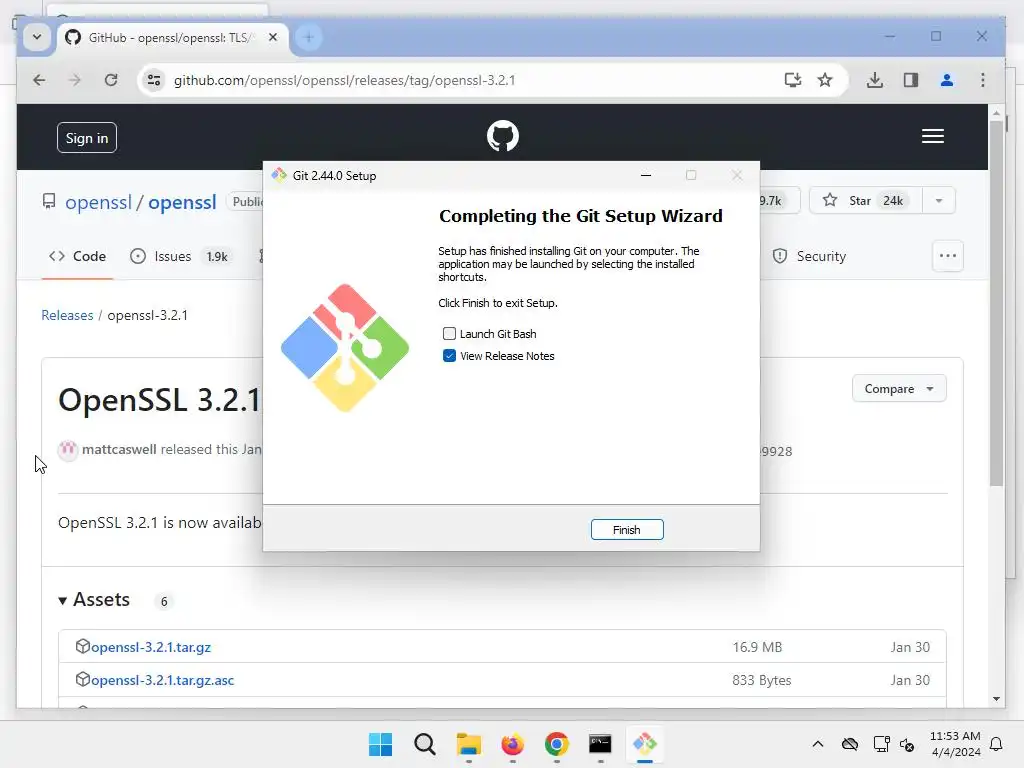Check the Launch Git Bash checkbox
Image resolution: width=1024 pixels, height=768 pixels.
tap(449, 334)
